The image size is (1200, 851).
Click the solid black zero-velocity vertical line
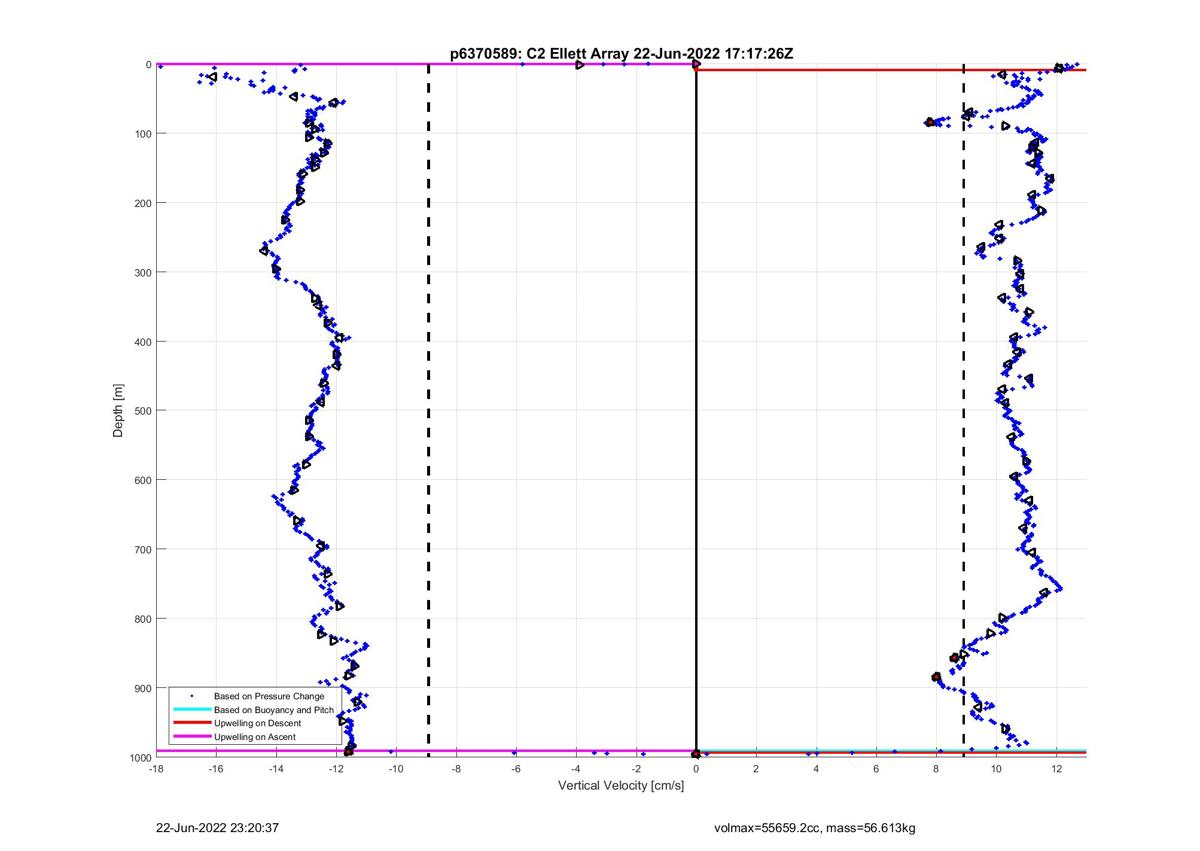696,410
